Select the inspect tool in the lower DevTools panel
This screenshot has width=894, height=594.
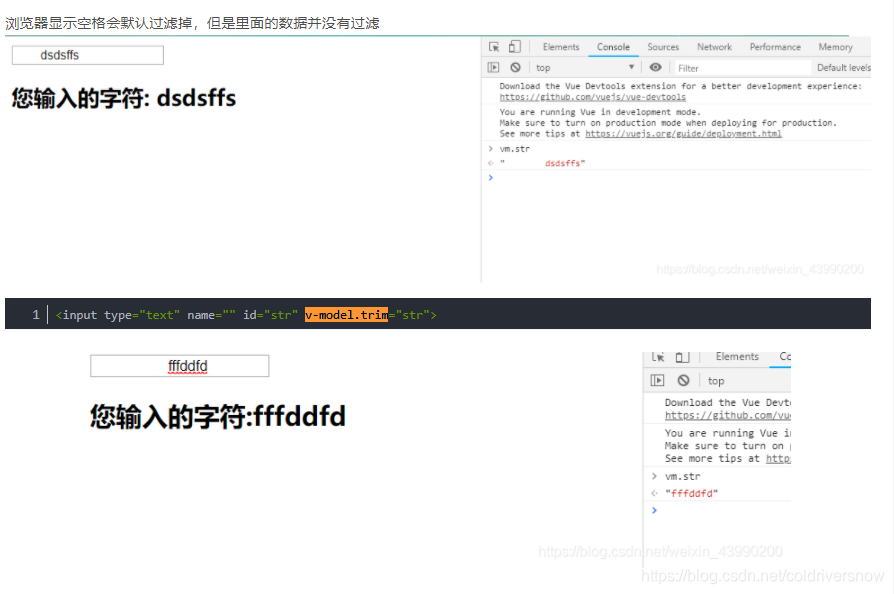pos(657,357)
